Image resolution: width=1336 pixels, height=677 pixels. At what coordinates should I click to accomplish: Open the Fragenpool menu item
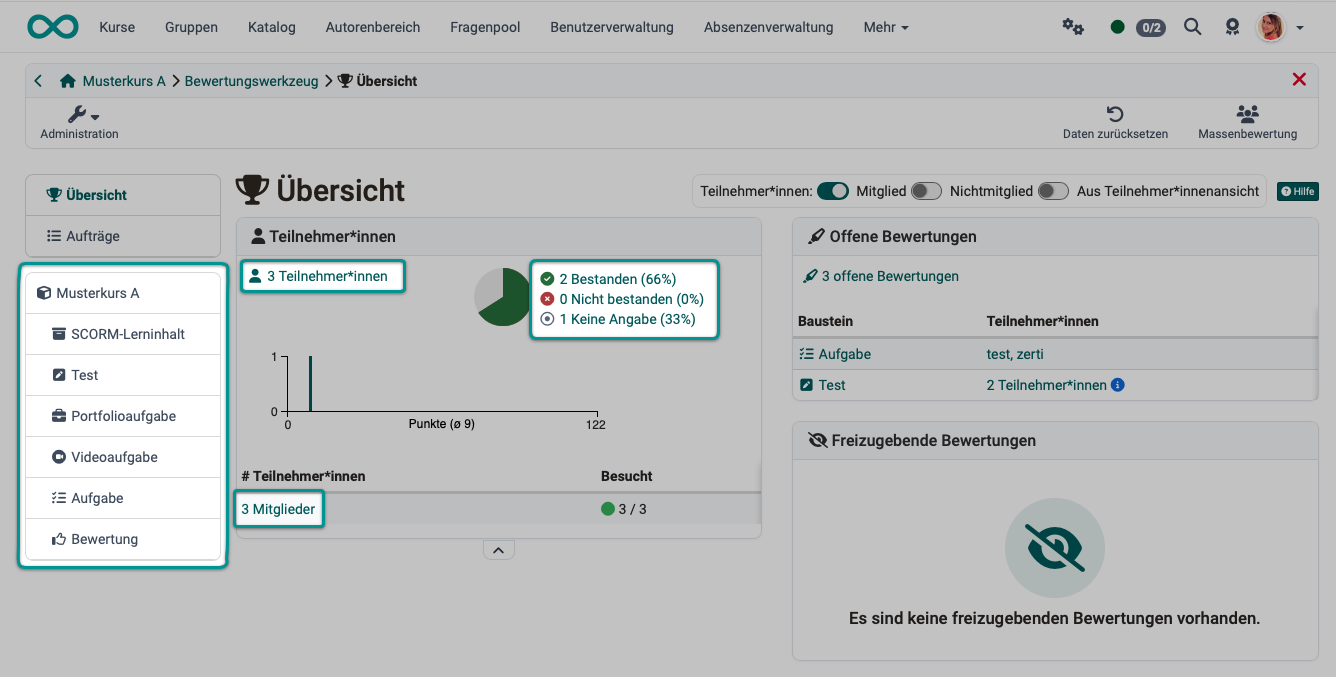click(x=485, y=27)
